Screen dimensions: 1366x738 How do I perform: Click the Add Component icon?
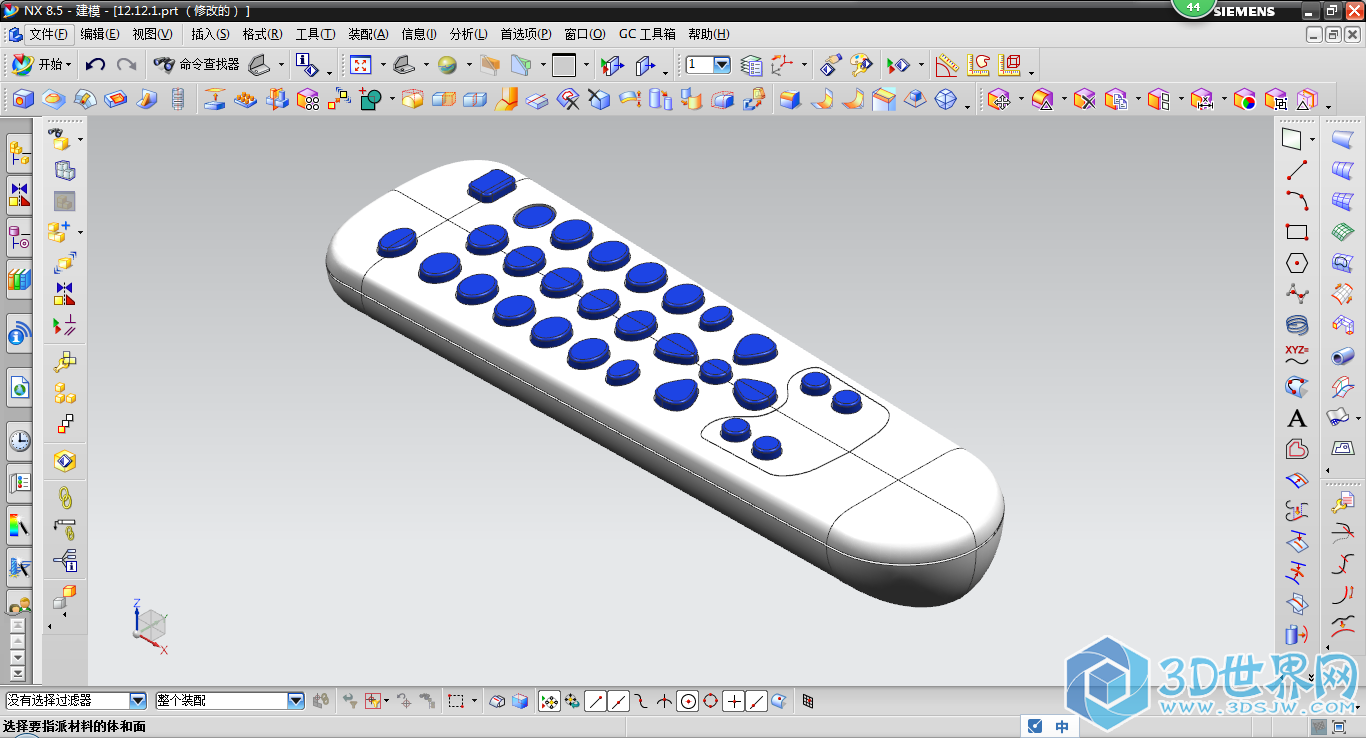coord(60,232)
